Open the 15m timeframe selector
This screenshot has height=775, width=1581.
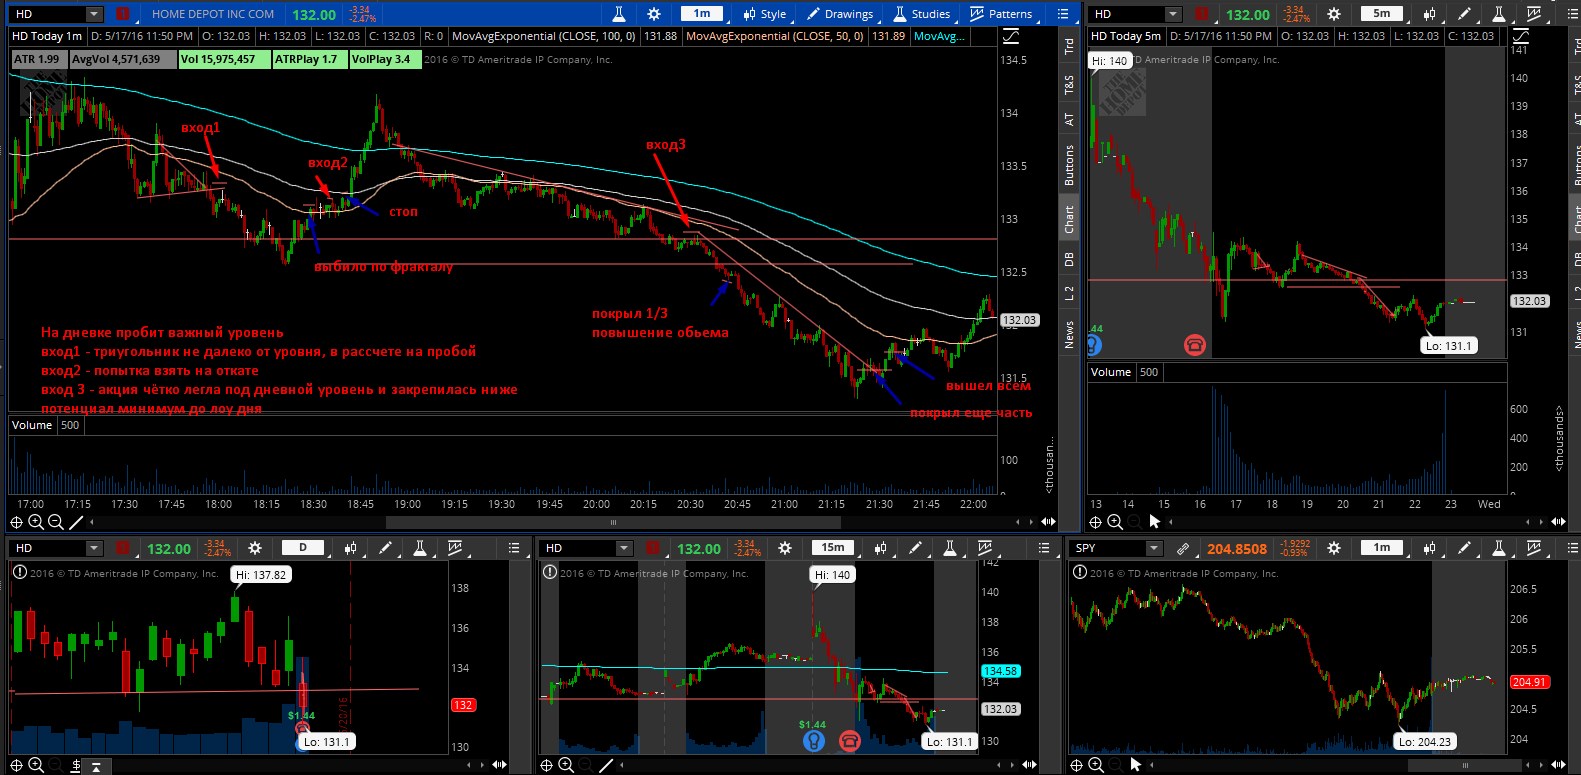pyautogui.click(x=833, y=548)
